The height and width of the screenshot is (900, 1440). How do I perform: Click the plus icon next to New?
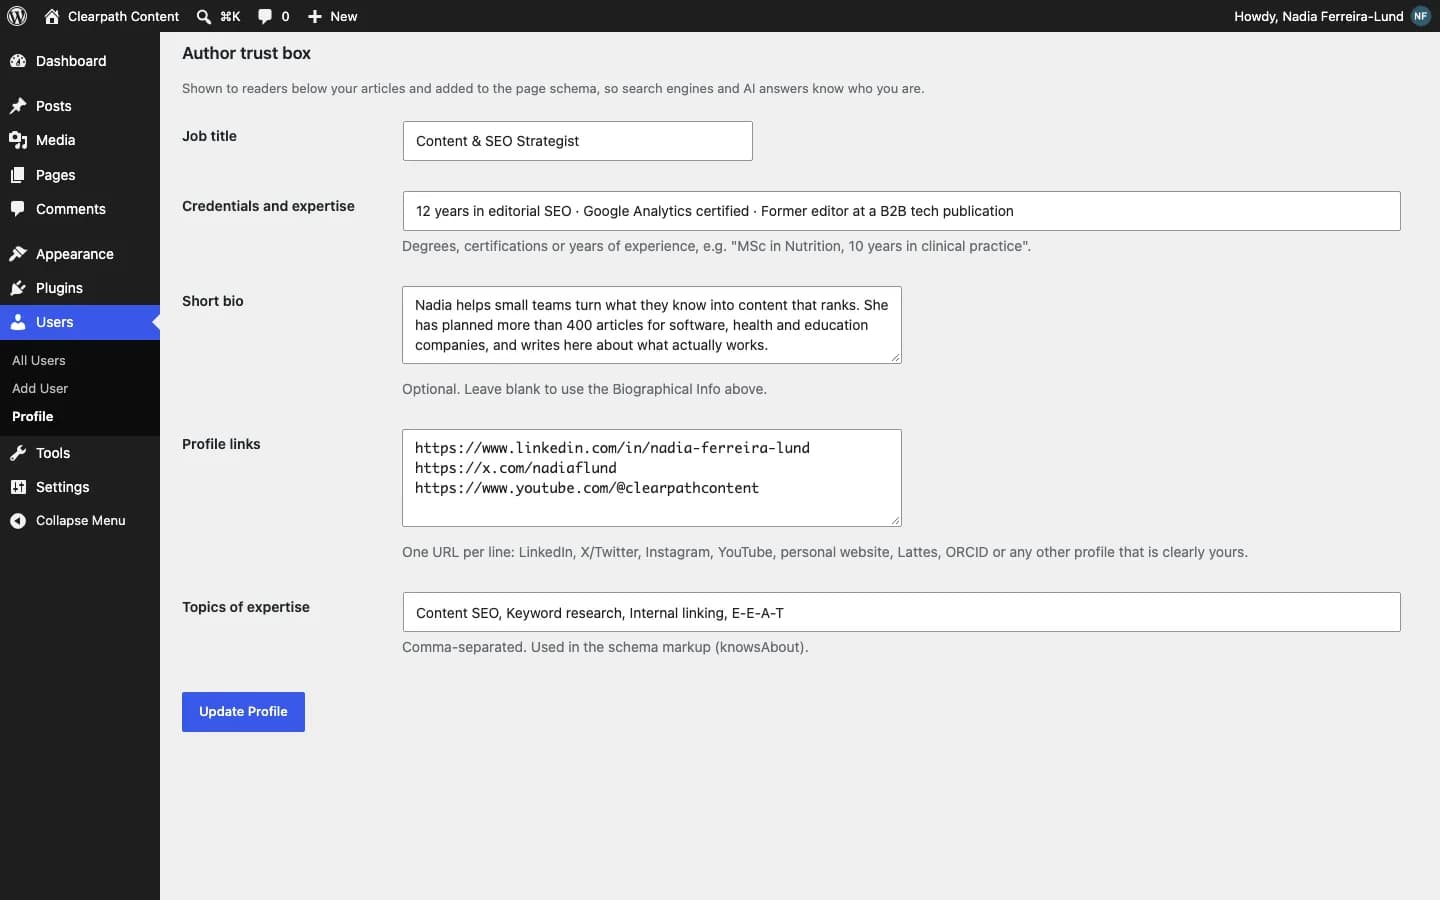pyautogui.click(x=315, y=16)
